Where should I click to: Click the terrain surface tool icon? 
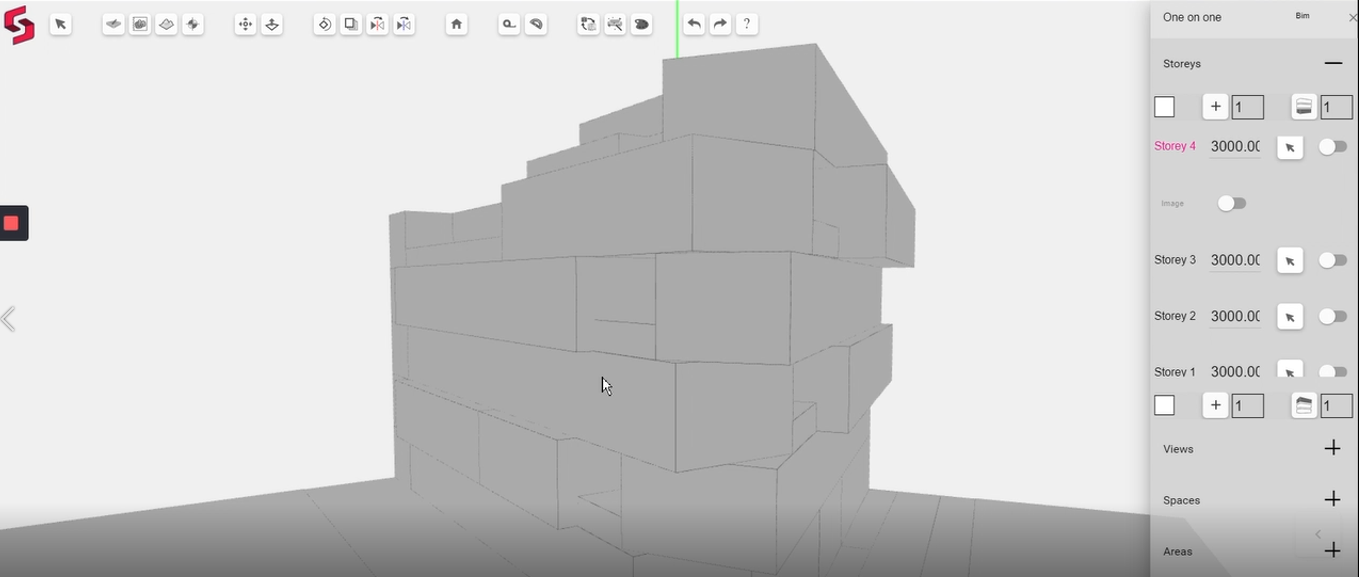[x=167, y=24]
